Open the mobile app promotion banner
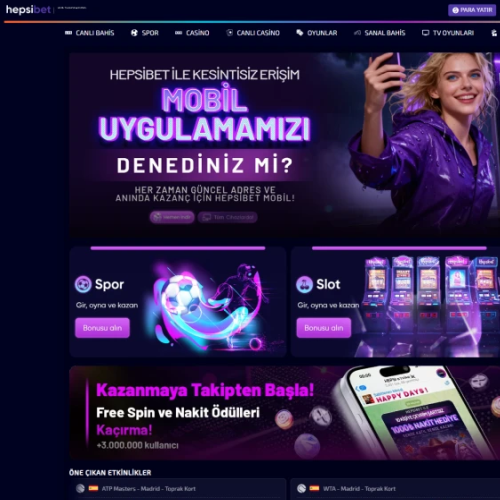This screenshot has width=500, height=500. coord(285,144)
